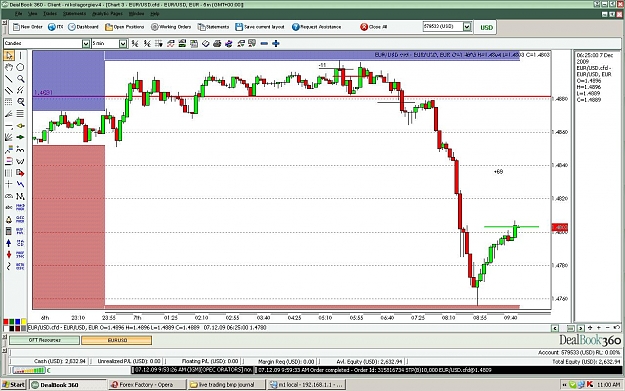Click the Close All button

374,27
